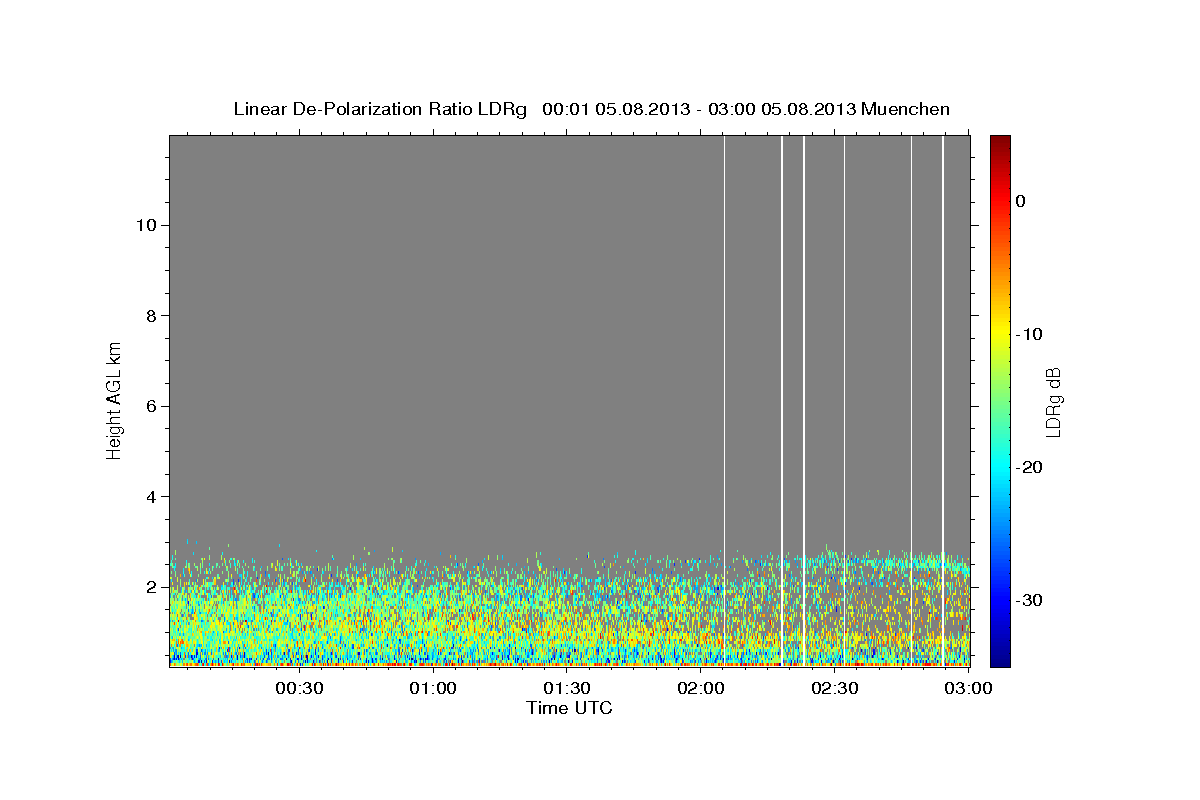Click the white data-gap line just after 02:30
1200x800 pixels.
(845, 400)
